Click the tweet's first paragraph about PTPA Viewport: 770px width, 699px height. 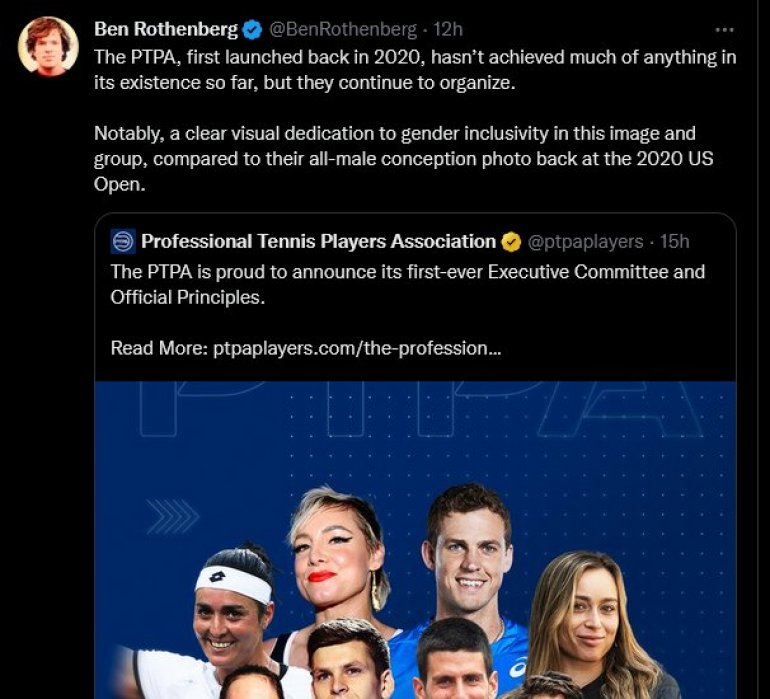414,69
